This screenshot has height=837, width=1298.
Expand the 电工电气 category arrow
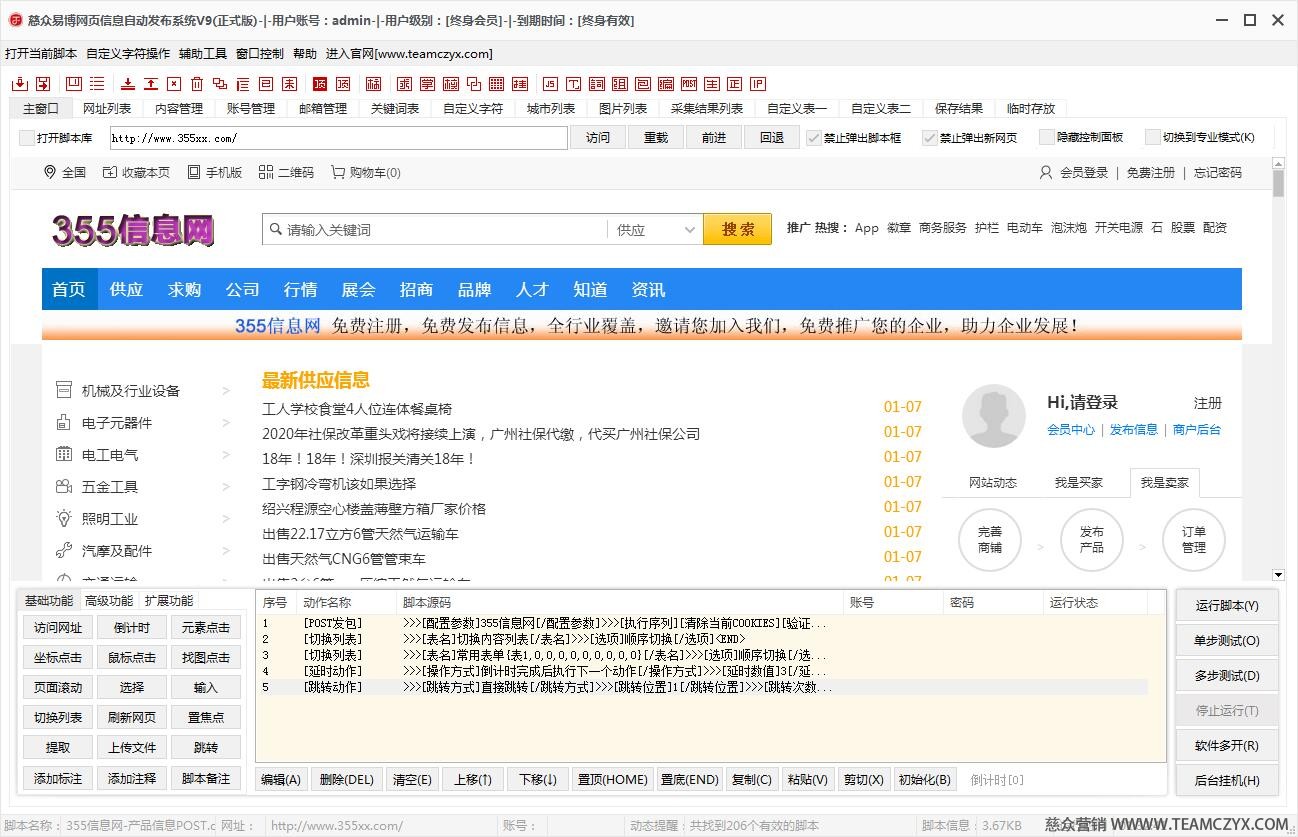click(x=226, y=455)
